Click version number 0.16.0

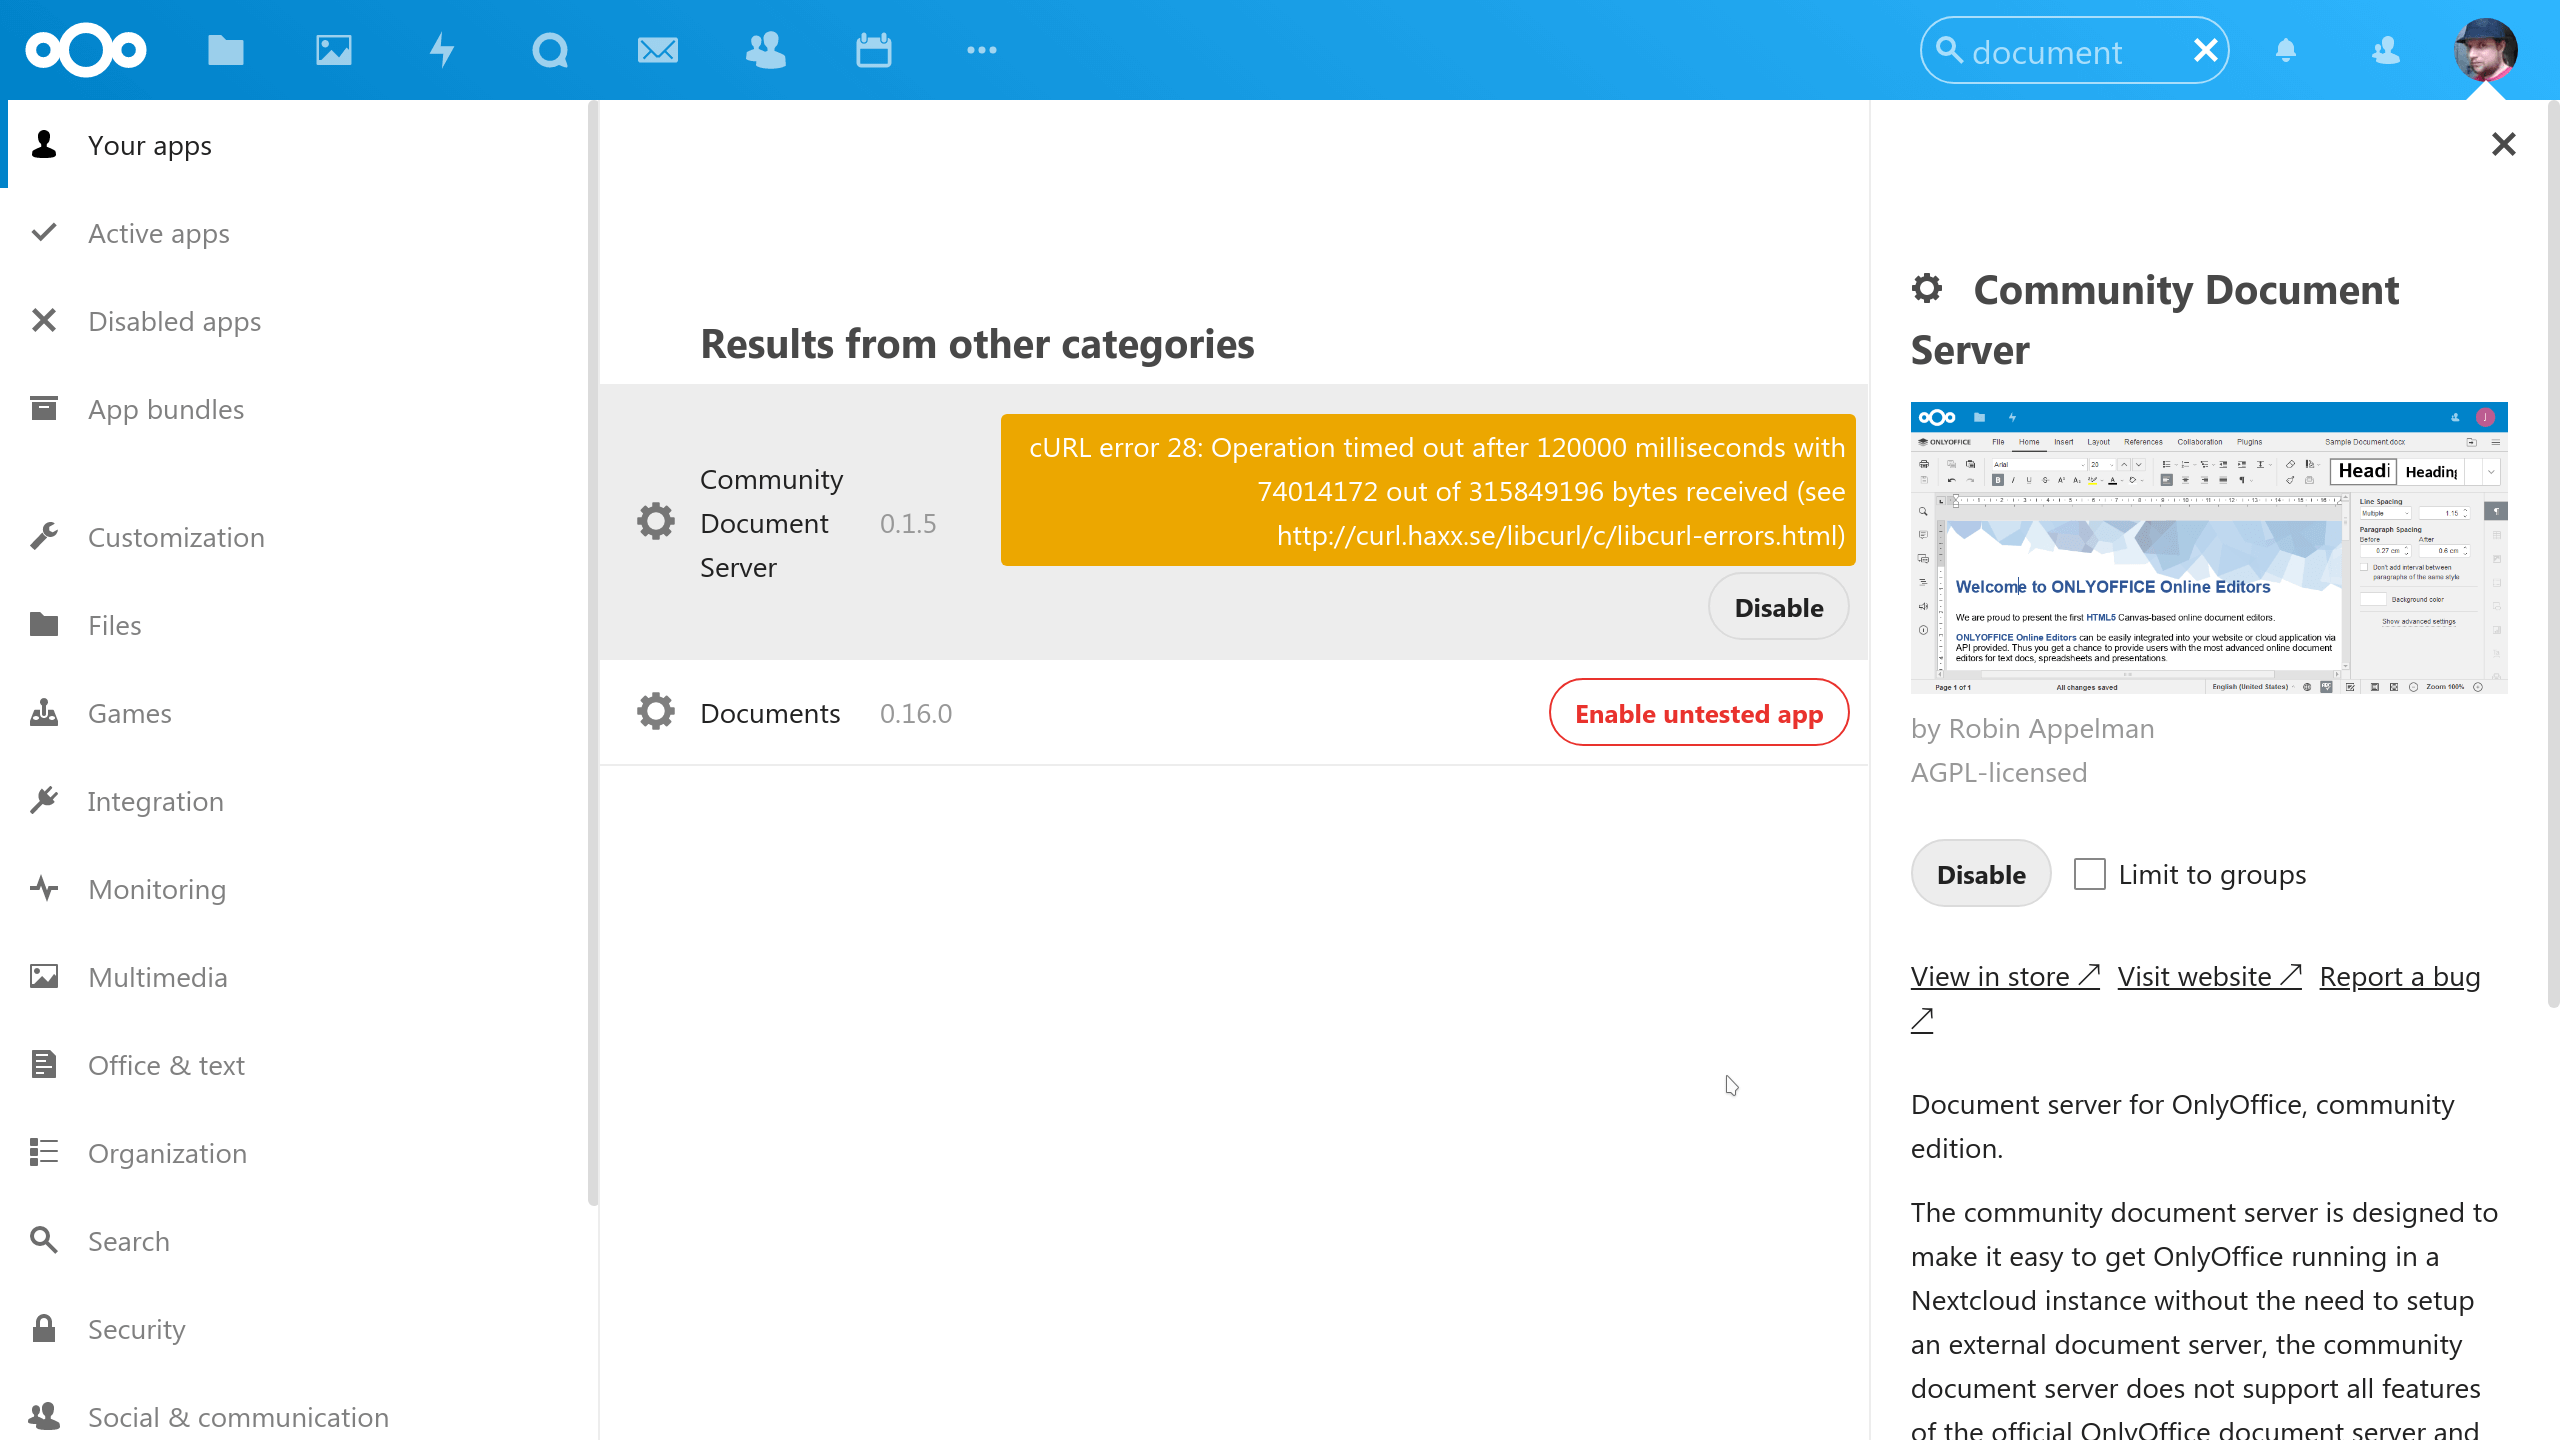[x=916, y=713]
